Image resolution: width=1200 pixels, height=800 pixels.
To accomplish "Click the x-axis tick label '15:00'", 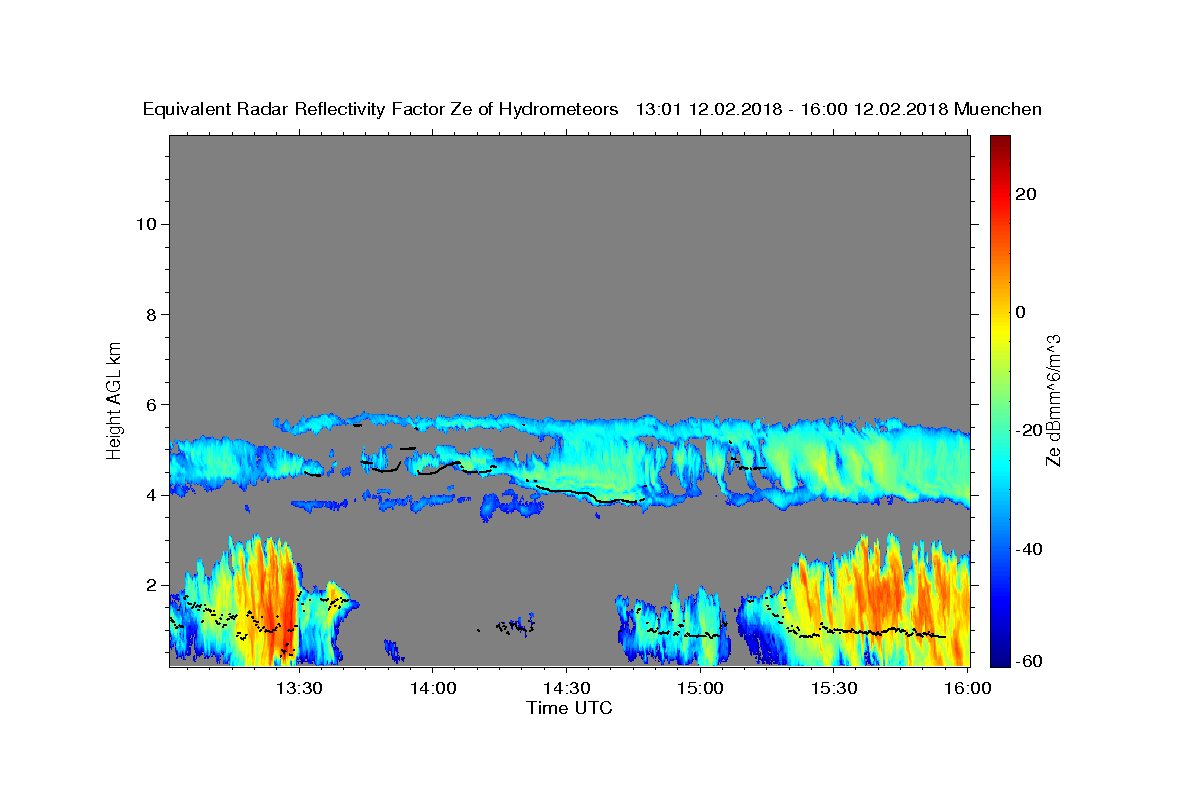I will pyautogui.click(x=701, y=688).
